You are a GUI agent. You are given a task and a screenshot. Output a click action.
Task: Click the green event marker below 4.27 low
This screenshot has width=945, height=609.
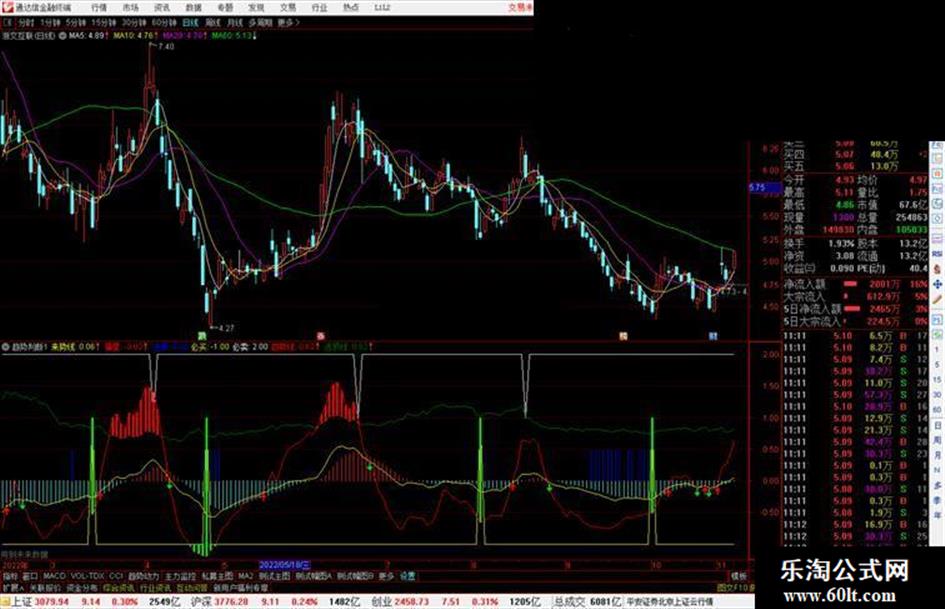(x=202, y=335)
